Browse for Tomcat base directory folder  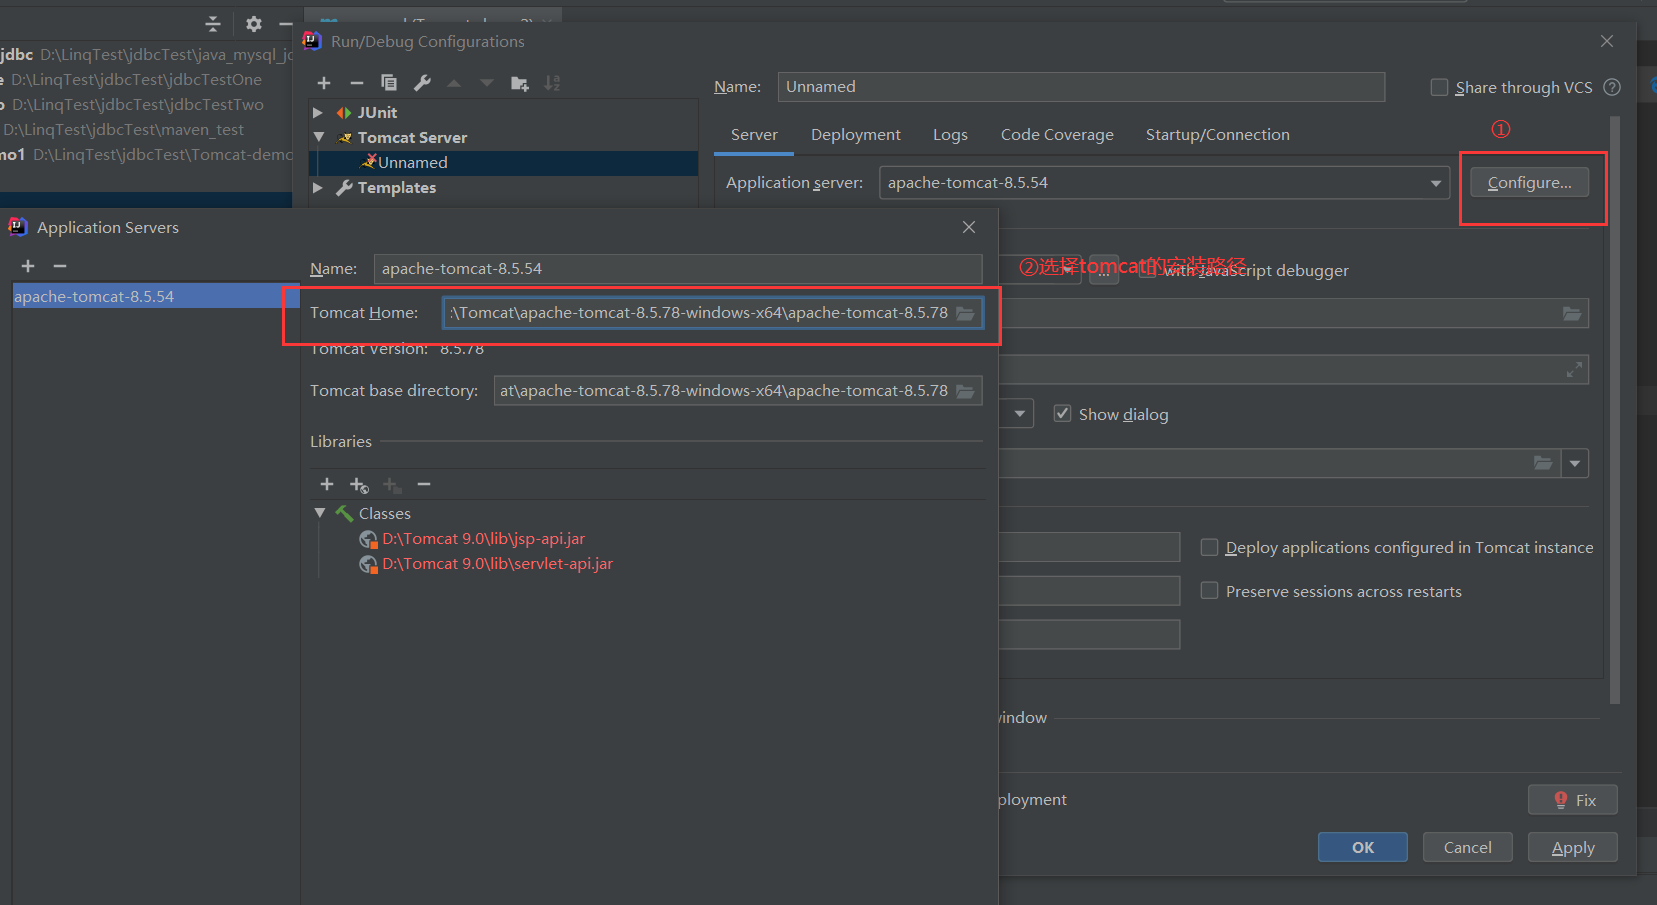pos(965,391)
